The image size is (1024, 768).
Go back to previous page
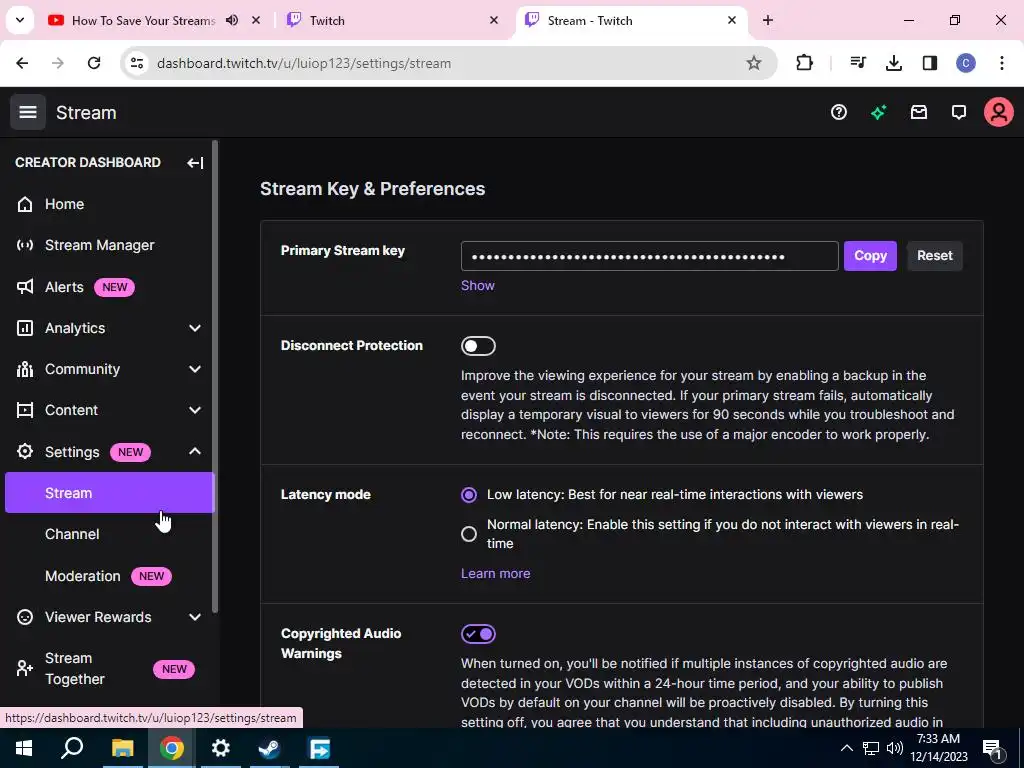(x=22, y=63)
